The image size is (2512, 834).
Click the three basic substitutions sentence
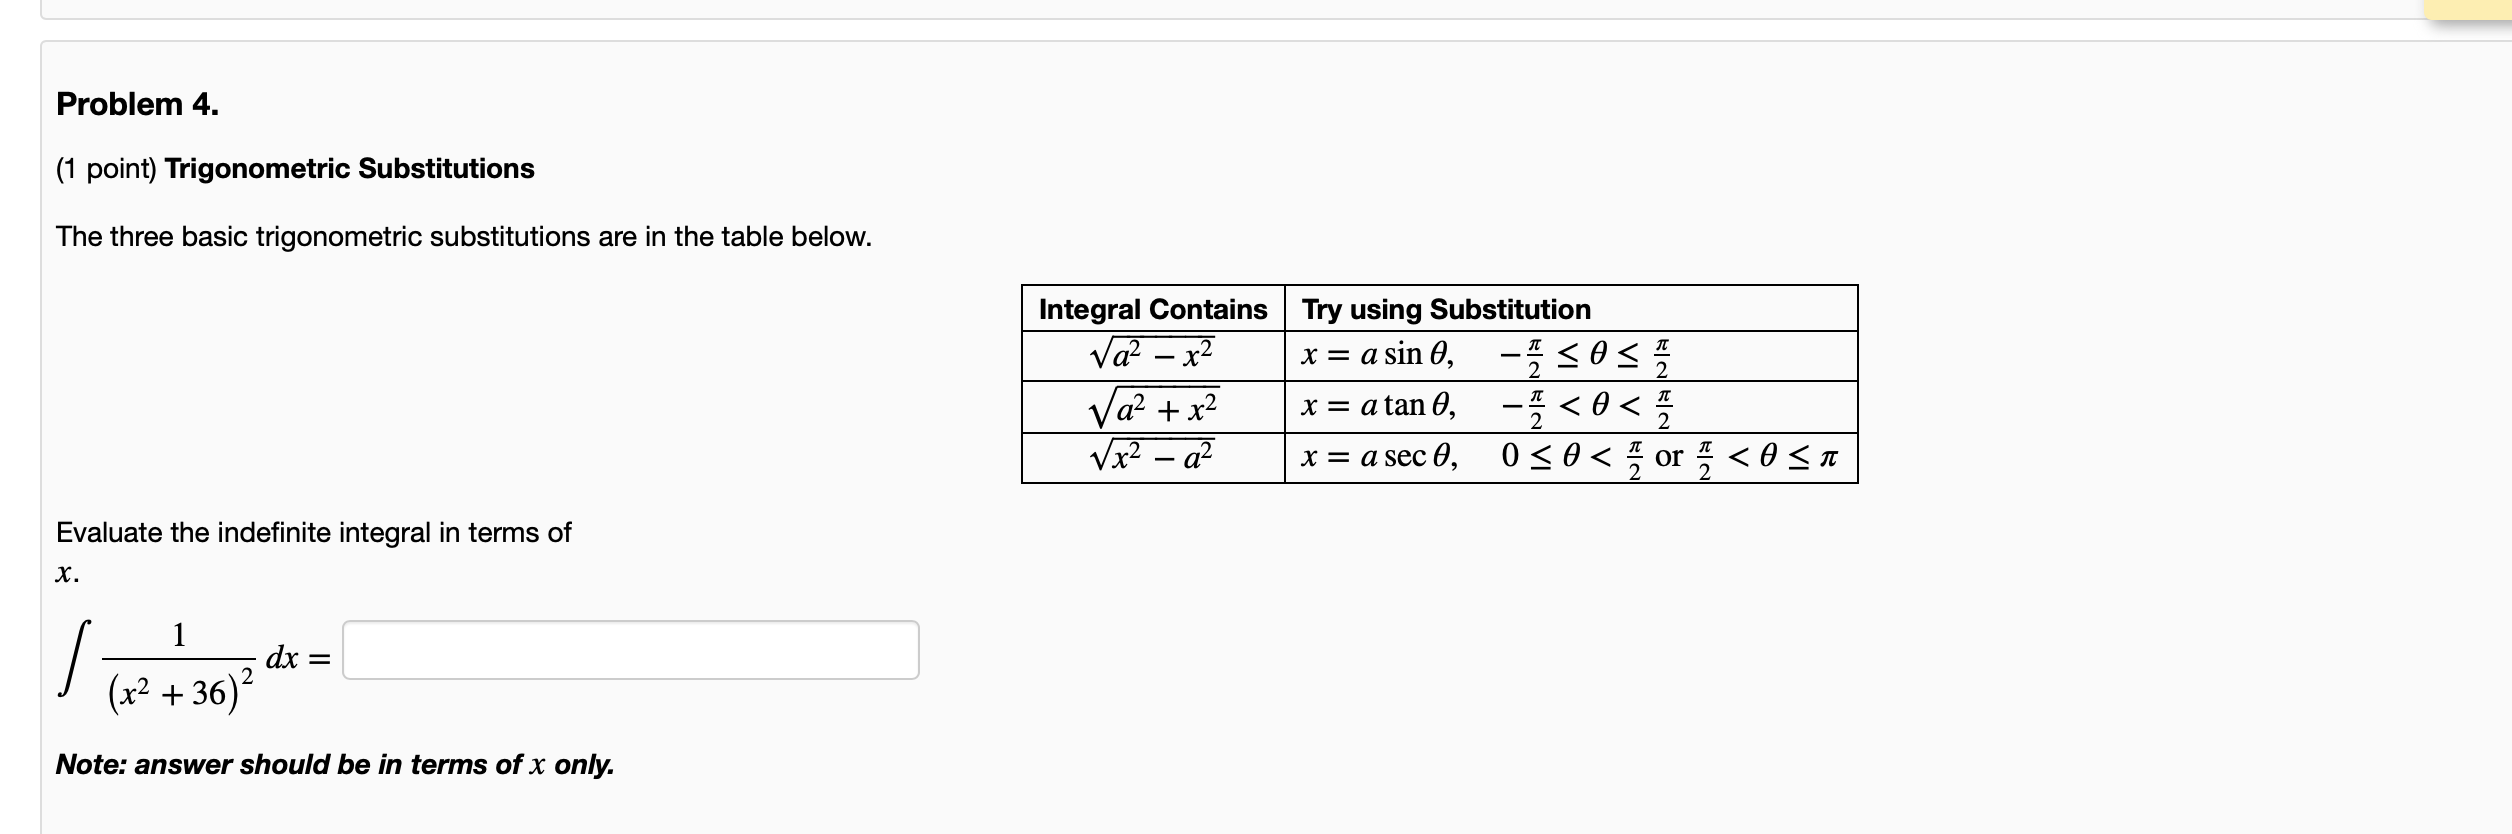click(463, 237)
